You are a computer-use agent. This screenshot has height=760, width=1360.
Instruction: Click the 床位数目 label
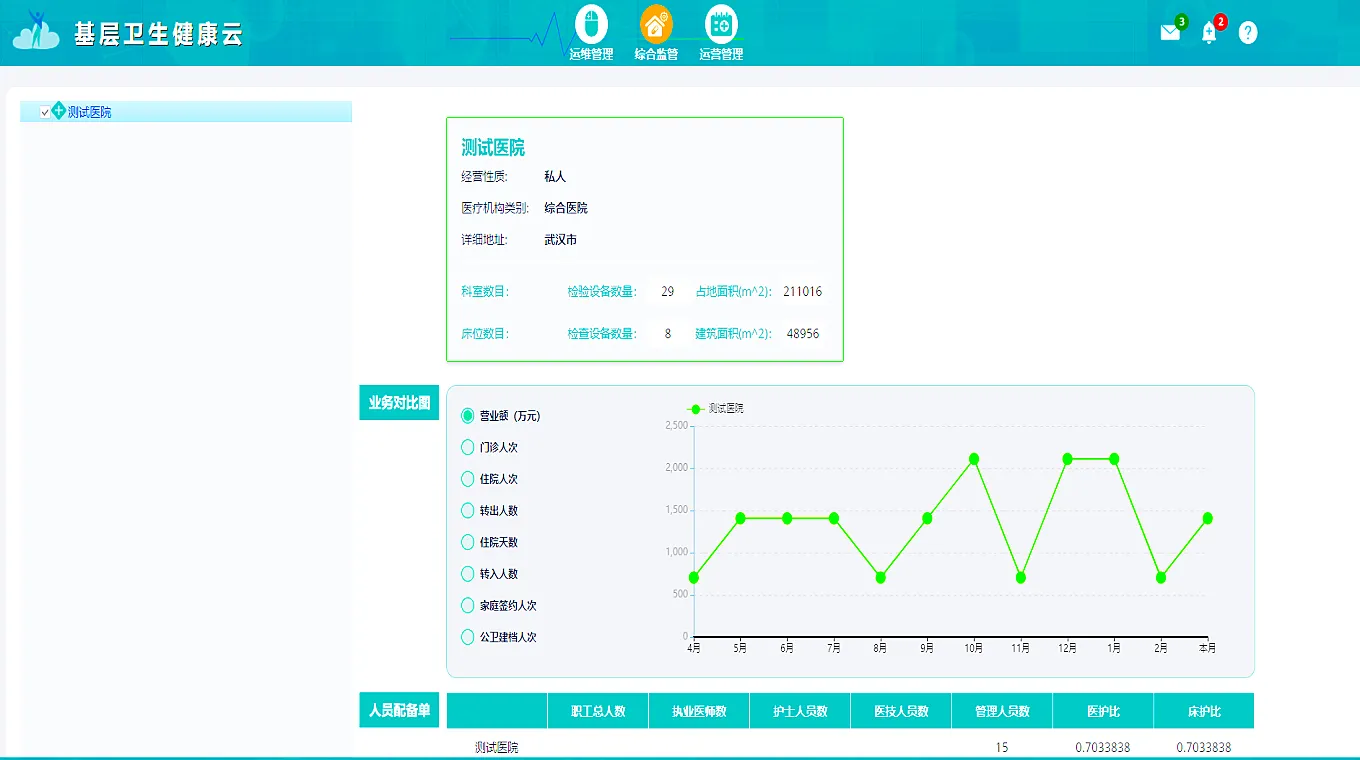(x=485, y=334)
